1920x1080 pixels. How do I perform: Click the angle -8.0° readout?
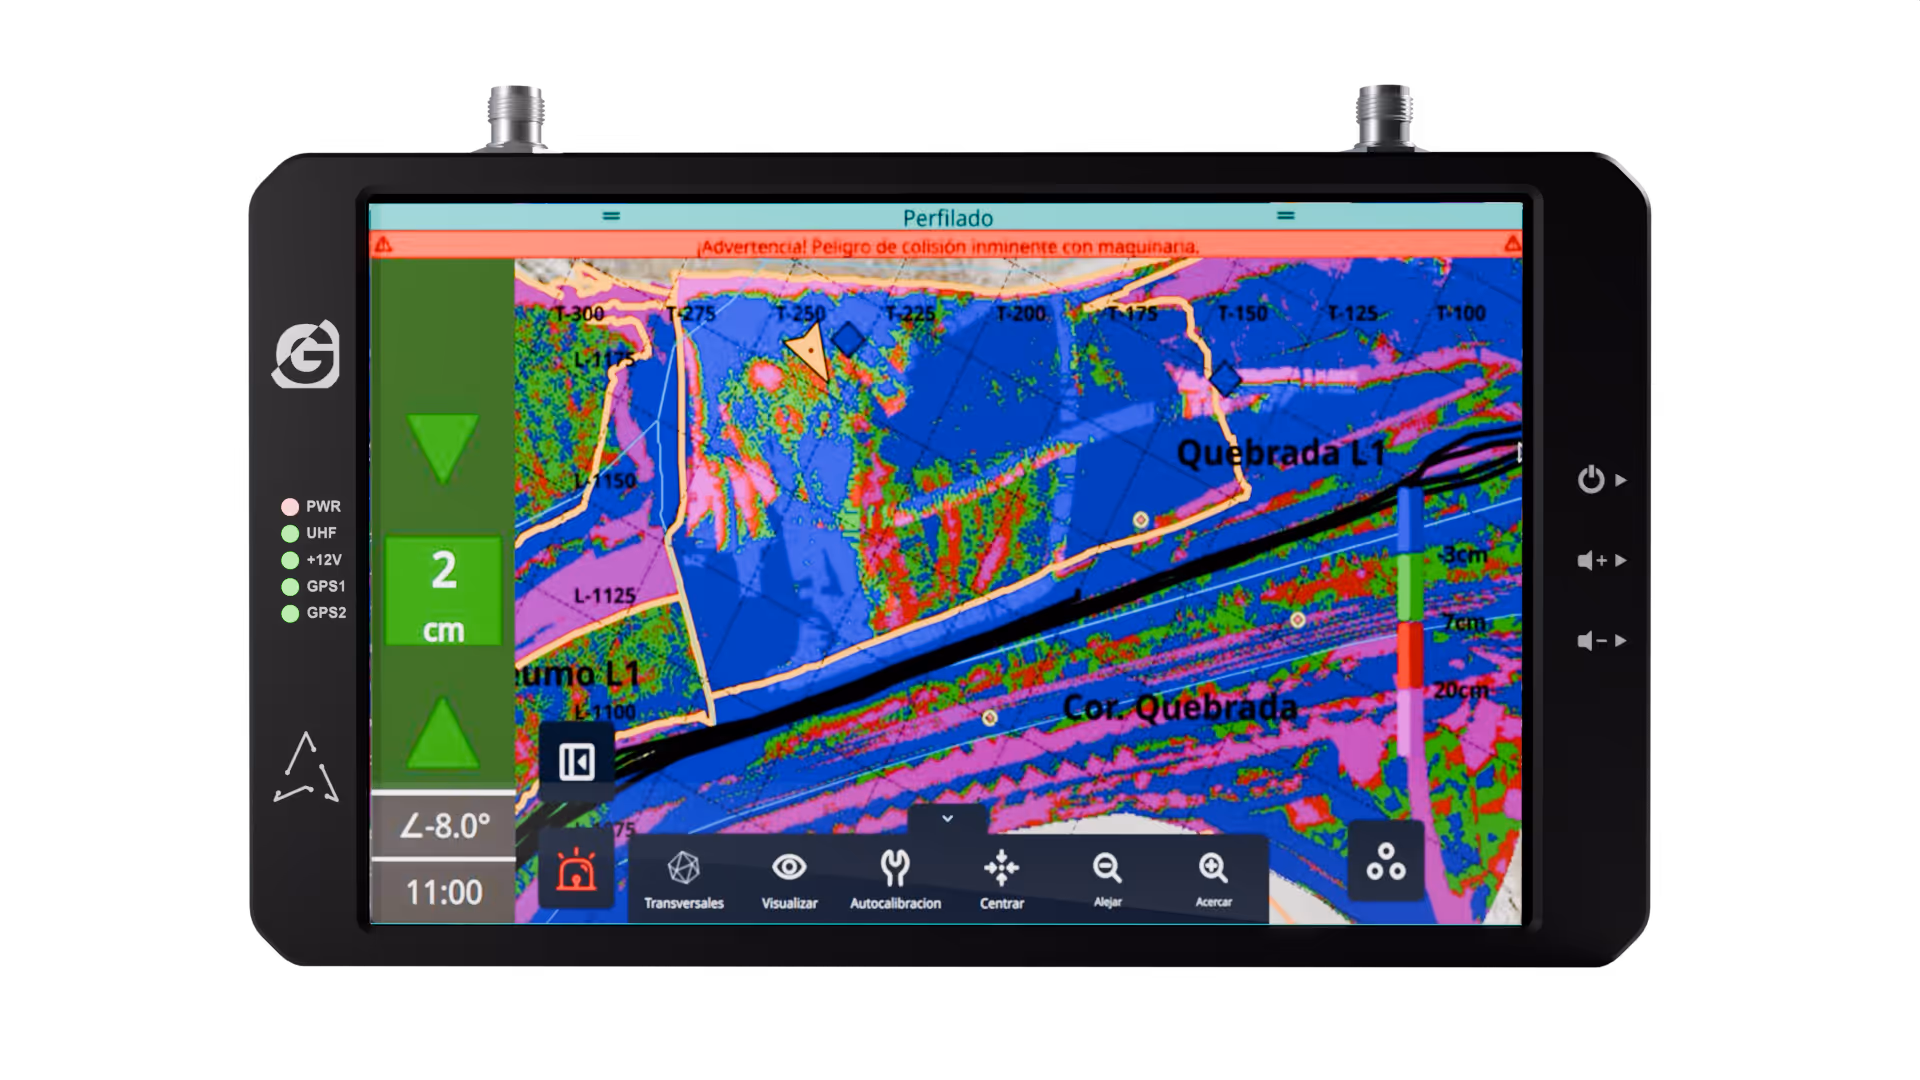443,826
